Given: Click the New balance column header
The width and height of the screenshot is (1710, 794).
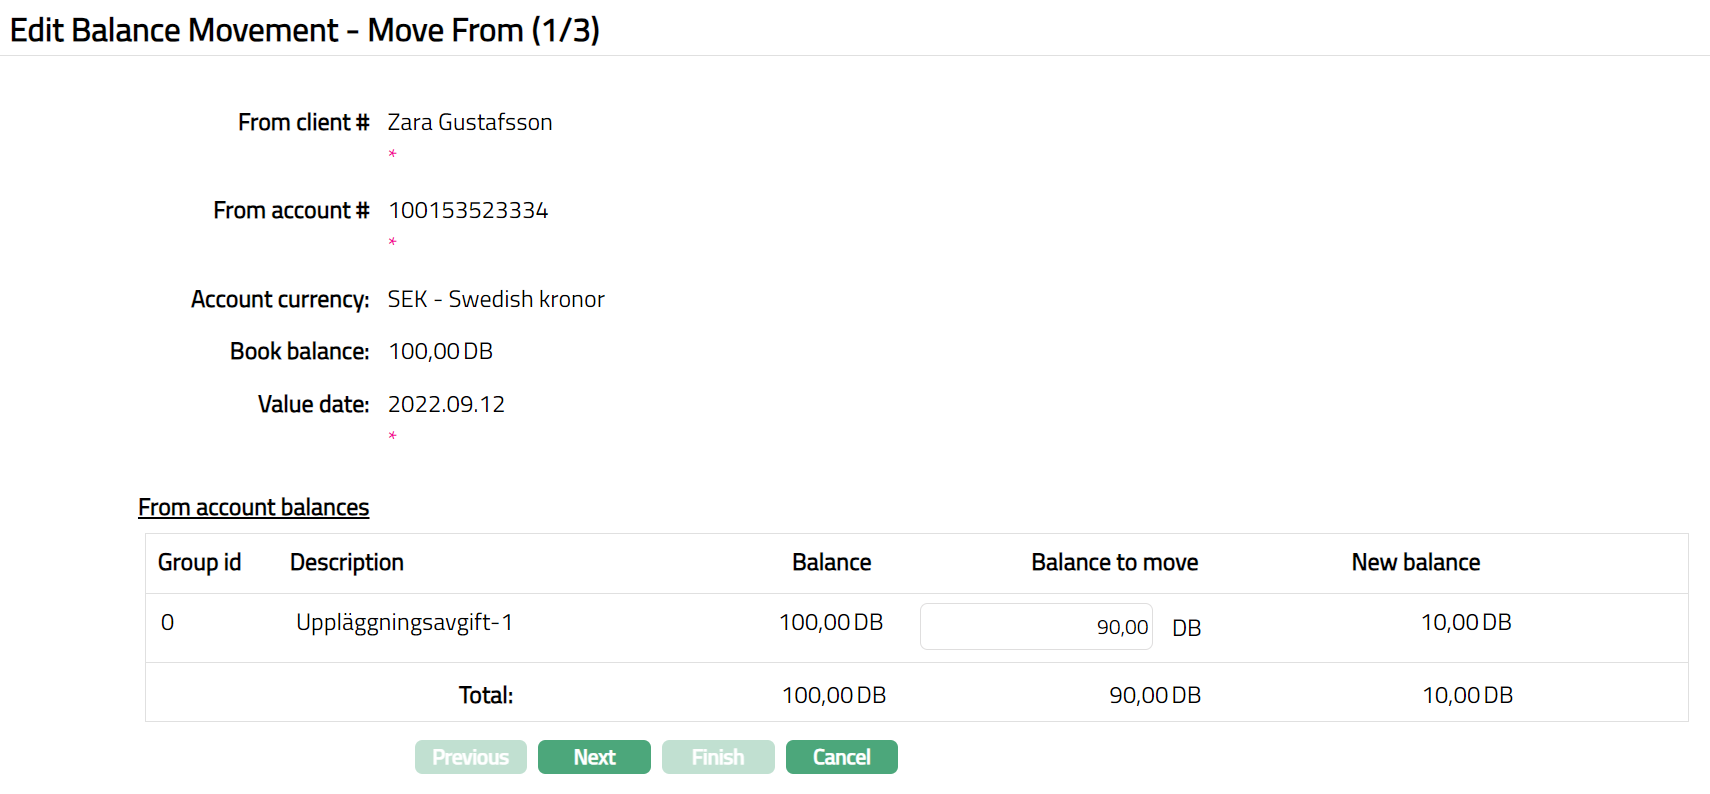Looking at the screenshot, I should coord(1415,562).
